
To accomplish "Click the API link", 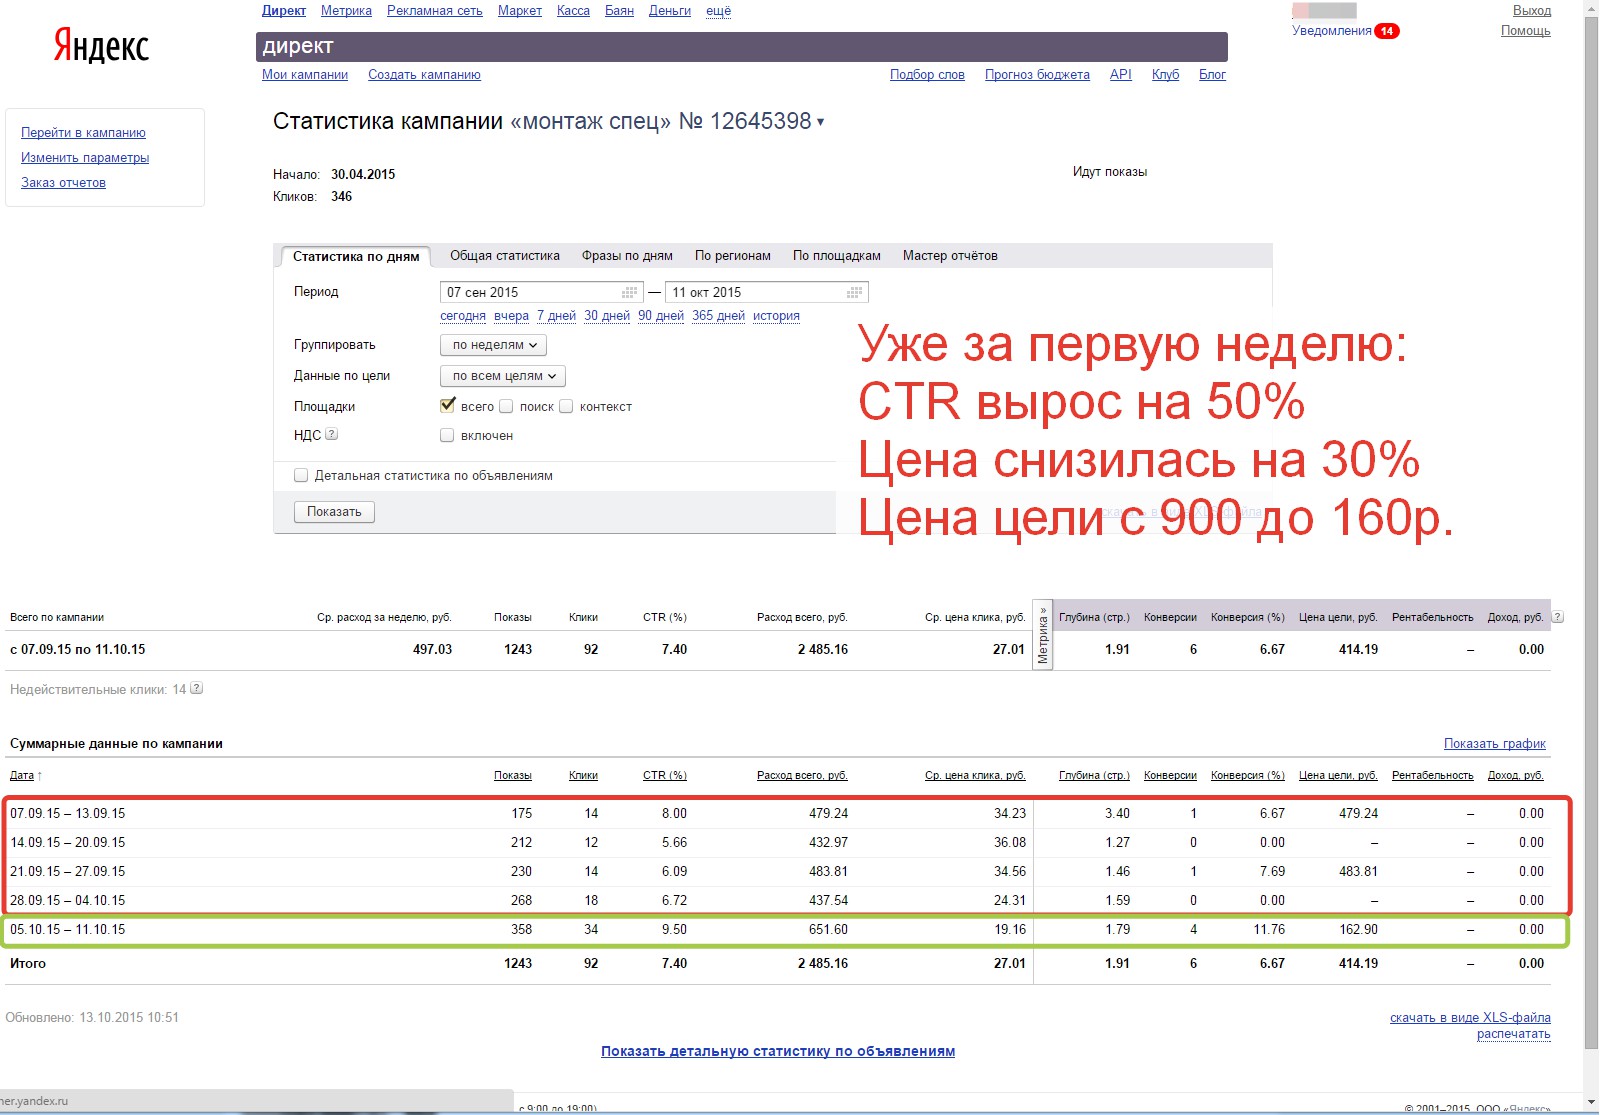I will (1121, 75).
